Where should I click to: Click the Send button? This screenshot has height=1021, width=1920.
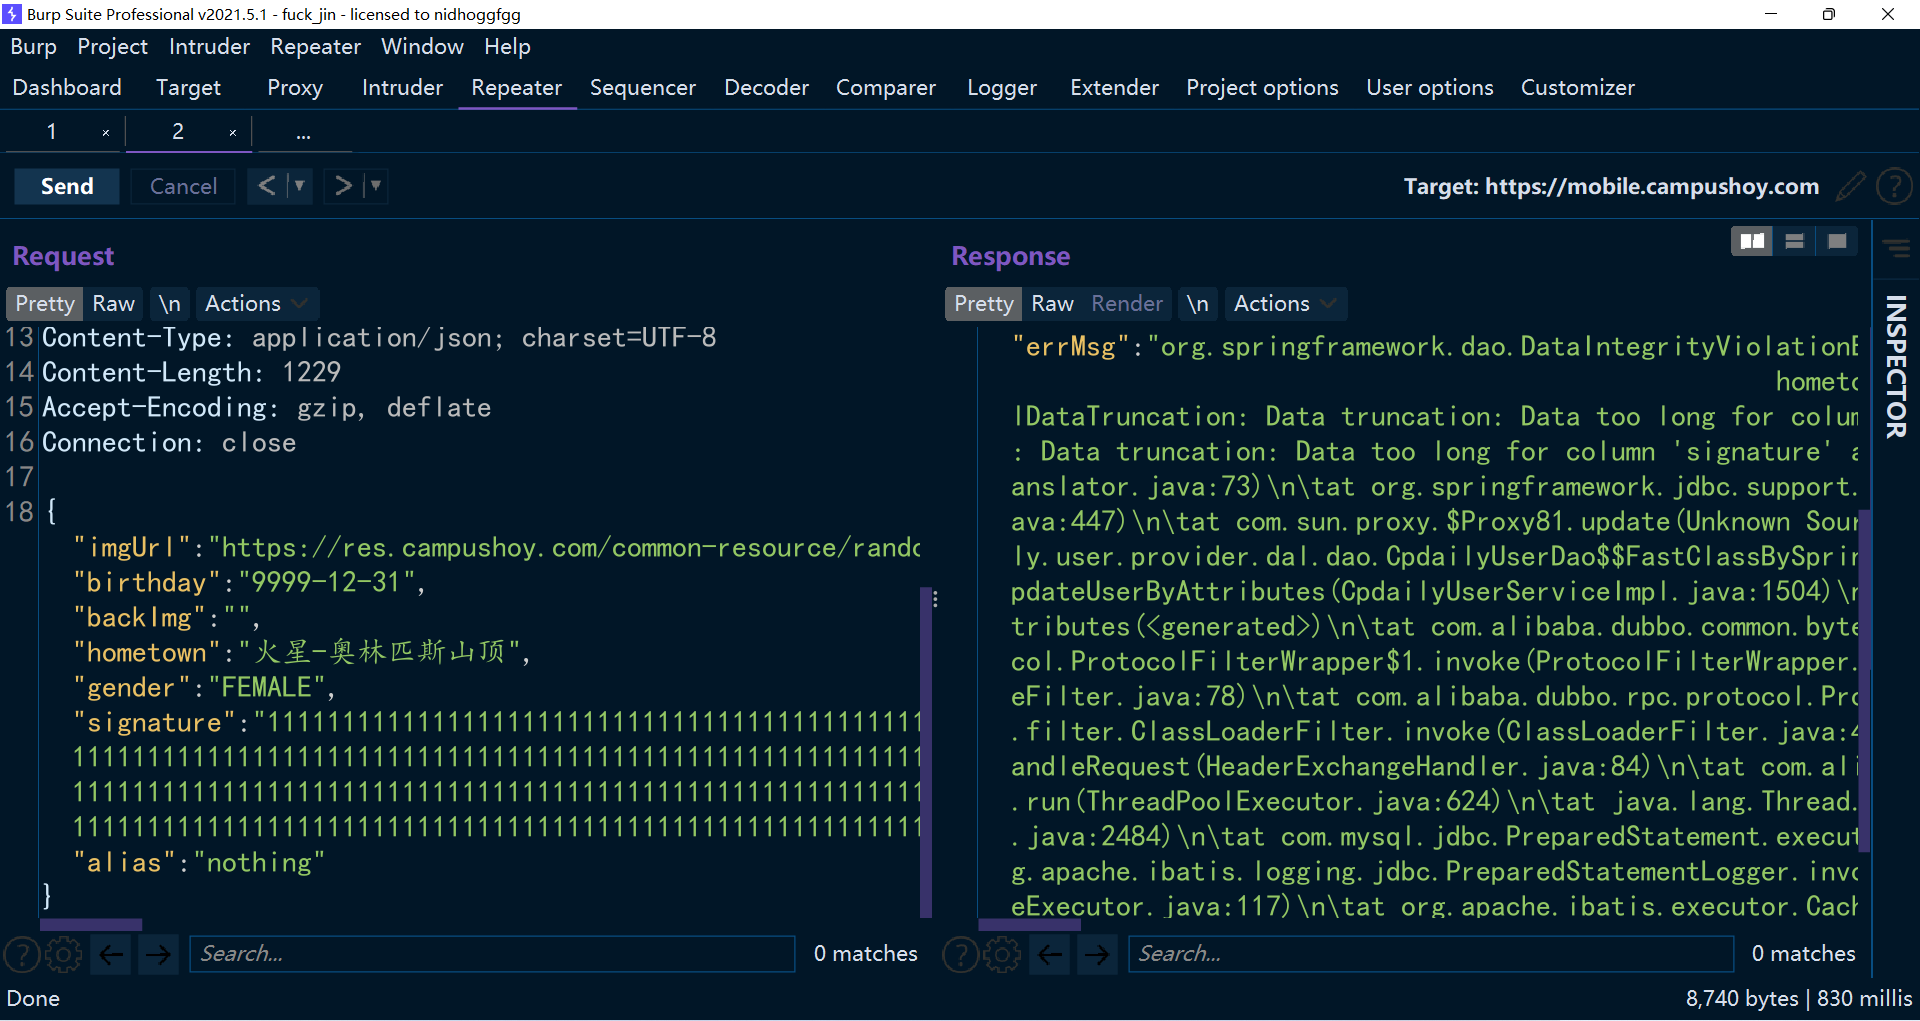point(67,187)
